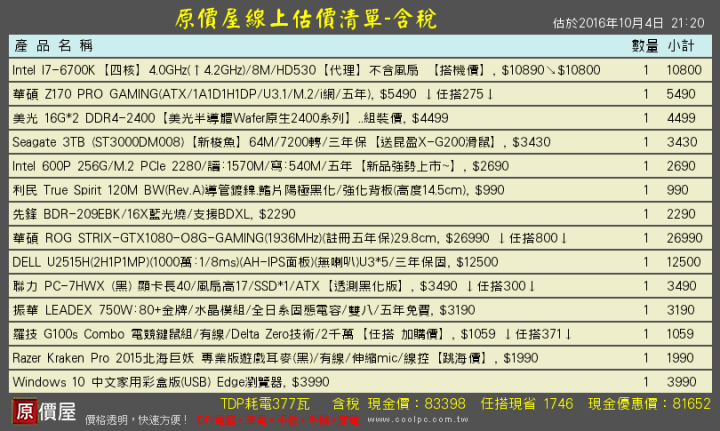Select the Razer Kraken Pro headset row
This screenshot has width=720, height=431.
pos(360,358)
